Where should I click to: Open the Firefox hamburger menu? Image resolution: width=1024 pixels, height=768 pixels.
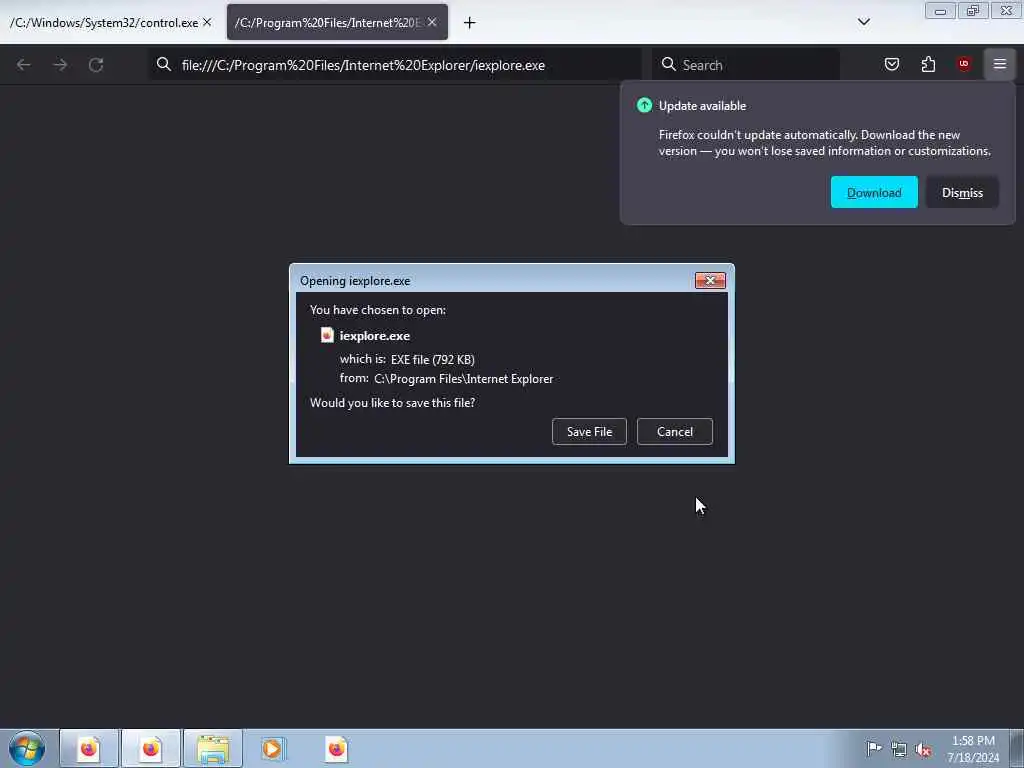999,64
